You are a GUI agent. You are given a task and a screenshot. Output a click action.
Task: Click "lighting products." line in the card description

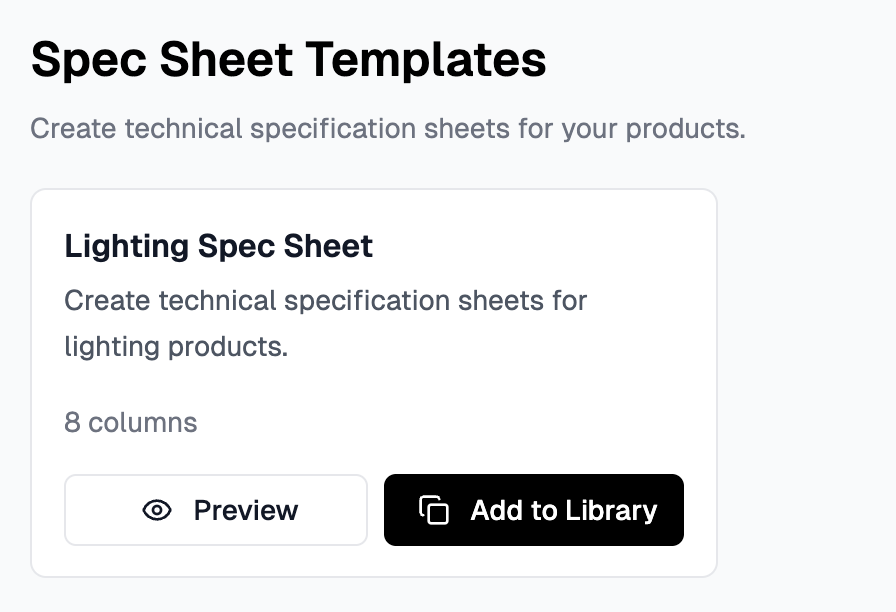(x=176, y=347)
